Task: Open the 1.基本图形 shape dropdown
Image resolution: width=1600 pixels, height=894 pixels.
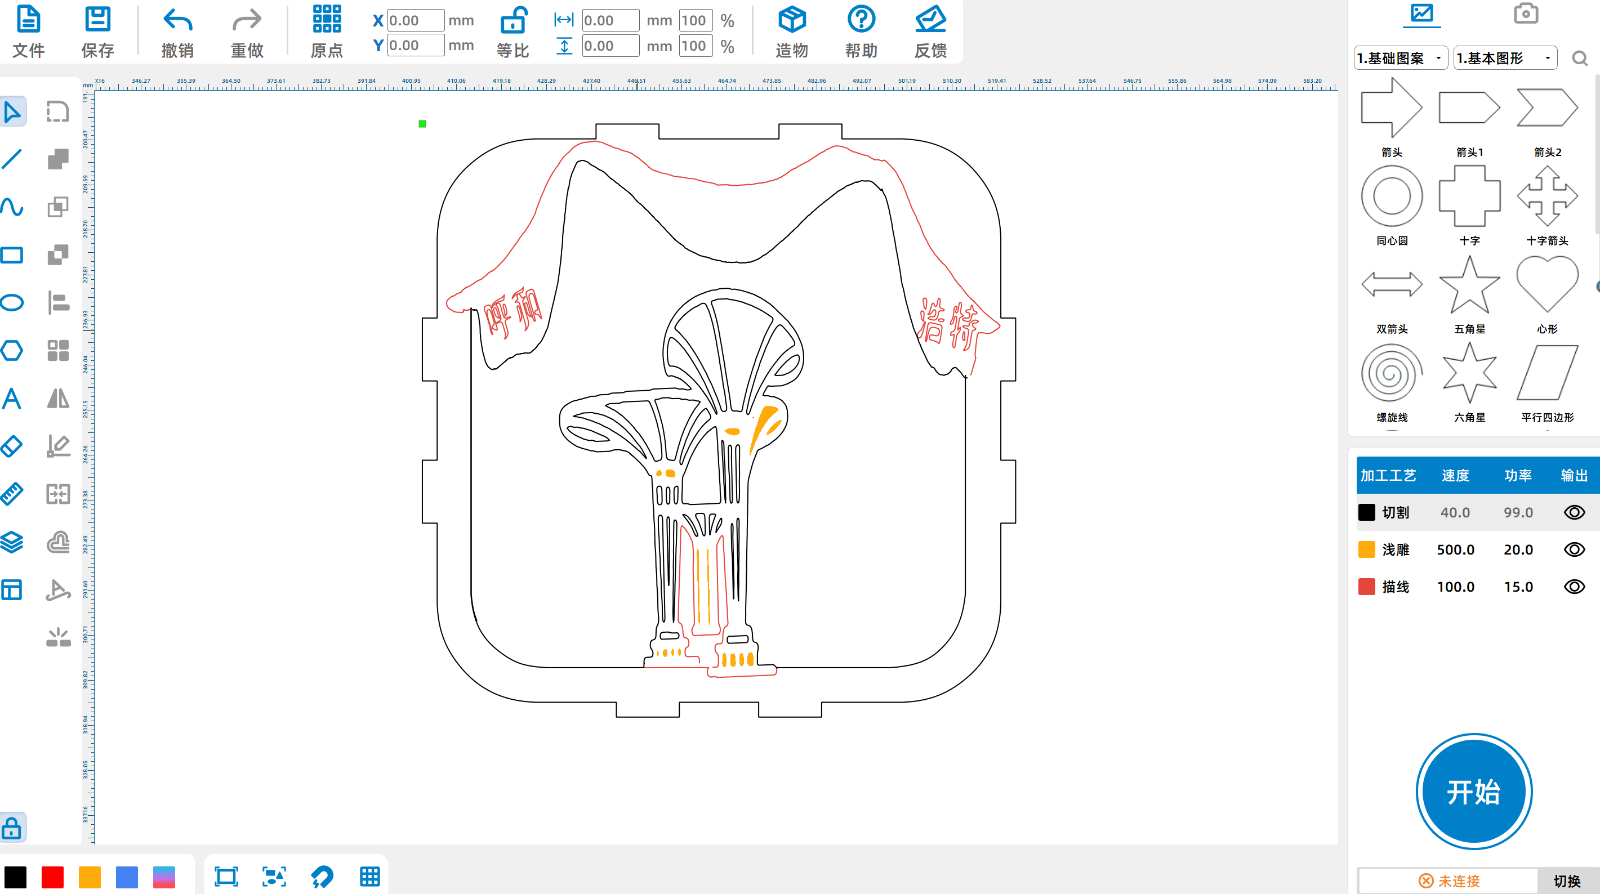Action: coord(1505,58)
